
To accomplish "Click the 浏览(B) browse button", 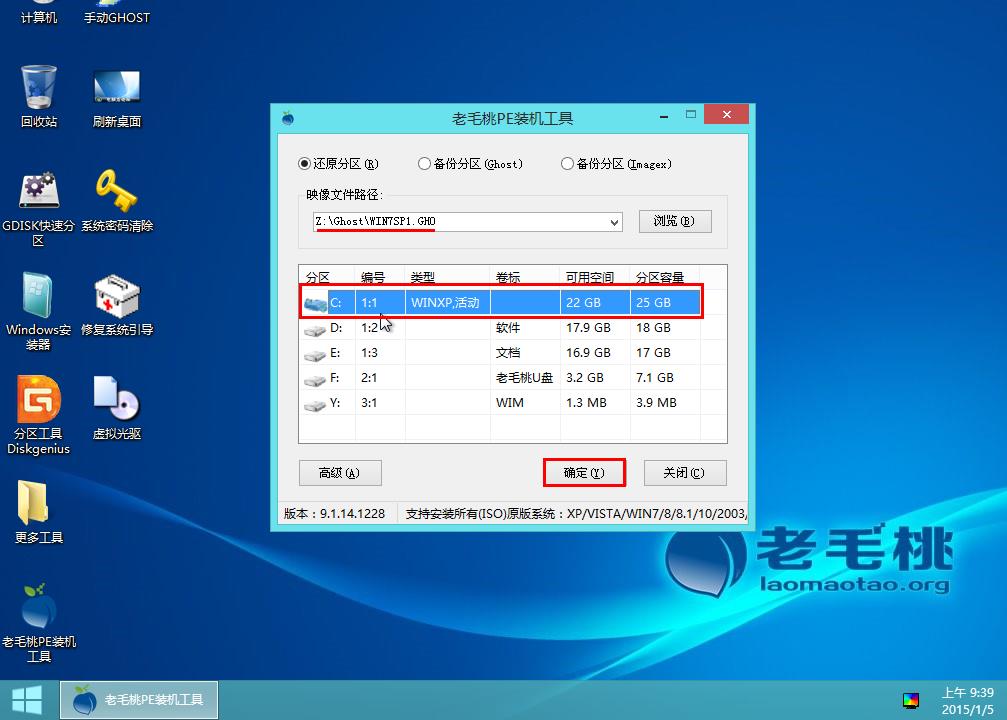I will click(x=675, y=222).
